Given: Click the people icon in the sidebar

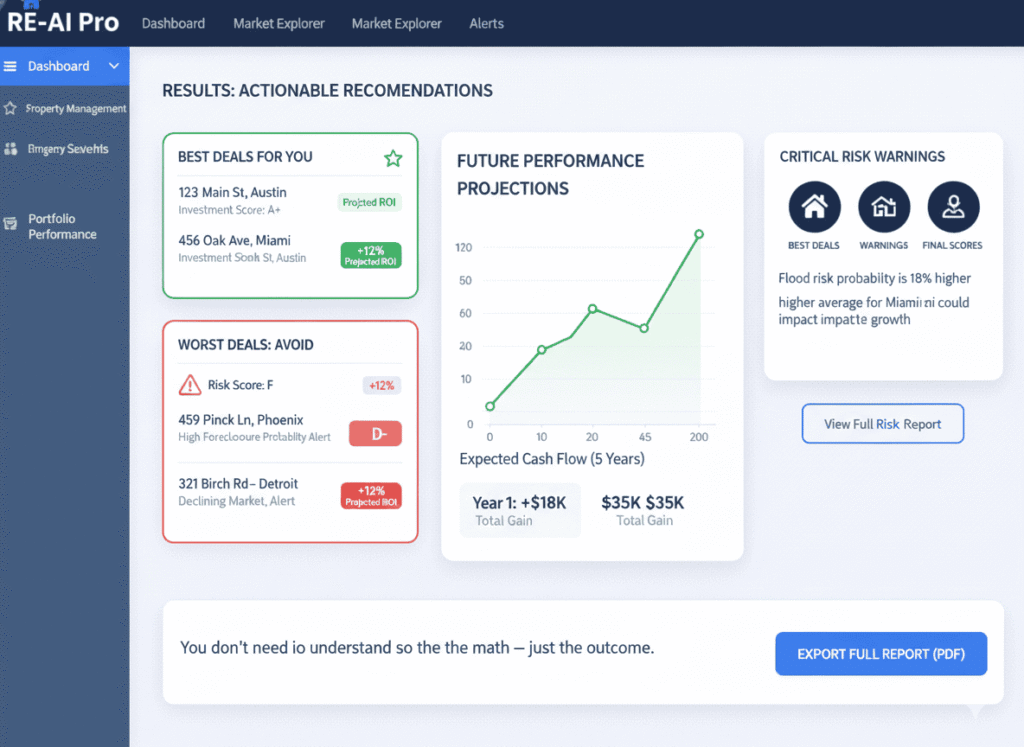Looking at the screenshot, I should (x=12, y=148).
